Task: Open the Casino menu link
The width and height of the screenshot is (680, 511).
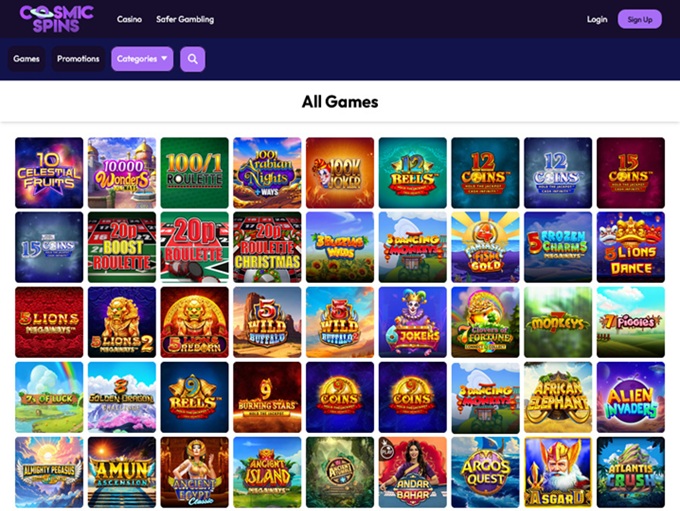Action: click(x=129, y=19)
